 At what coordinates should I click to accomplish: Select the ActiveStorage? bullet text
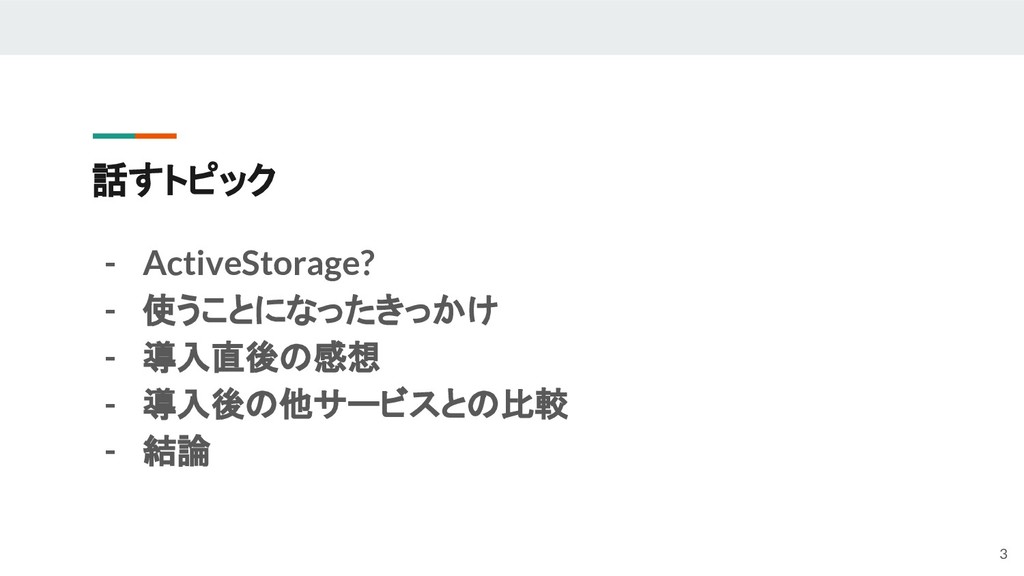click(258, 263)
